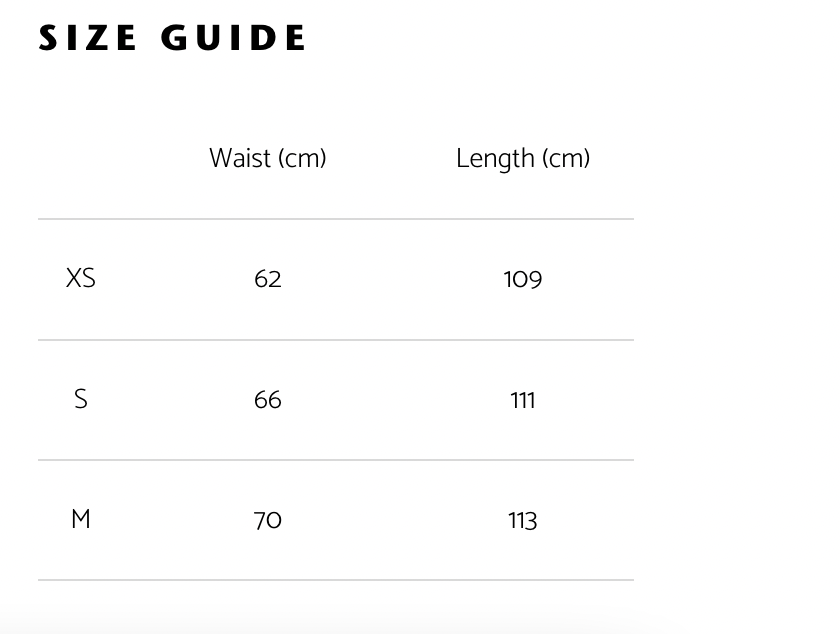This screenshot has width=840, height=634.
Task: Click the XS length value 109
Action: (x=522, y=279)
